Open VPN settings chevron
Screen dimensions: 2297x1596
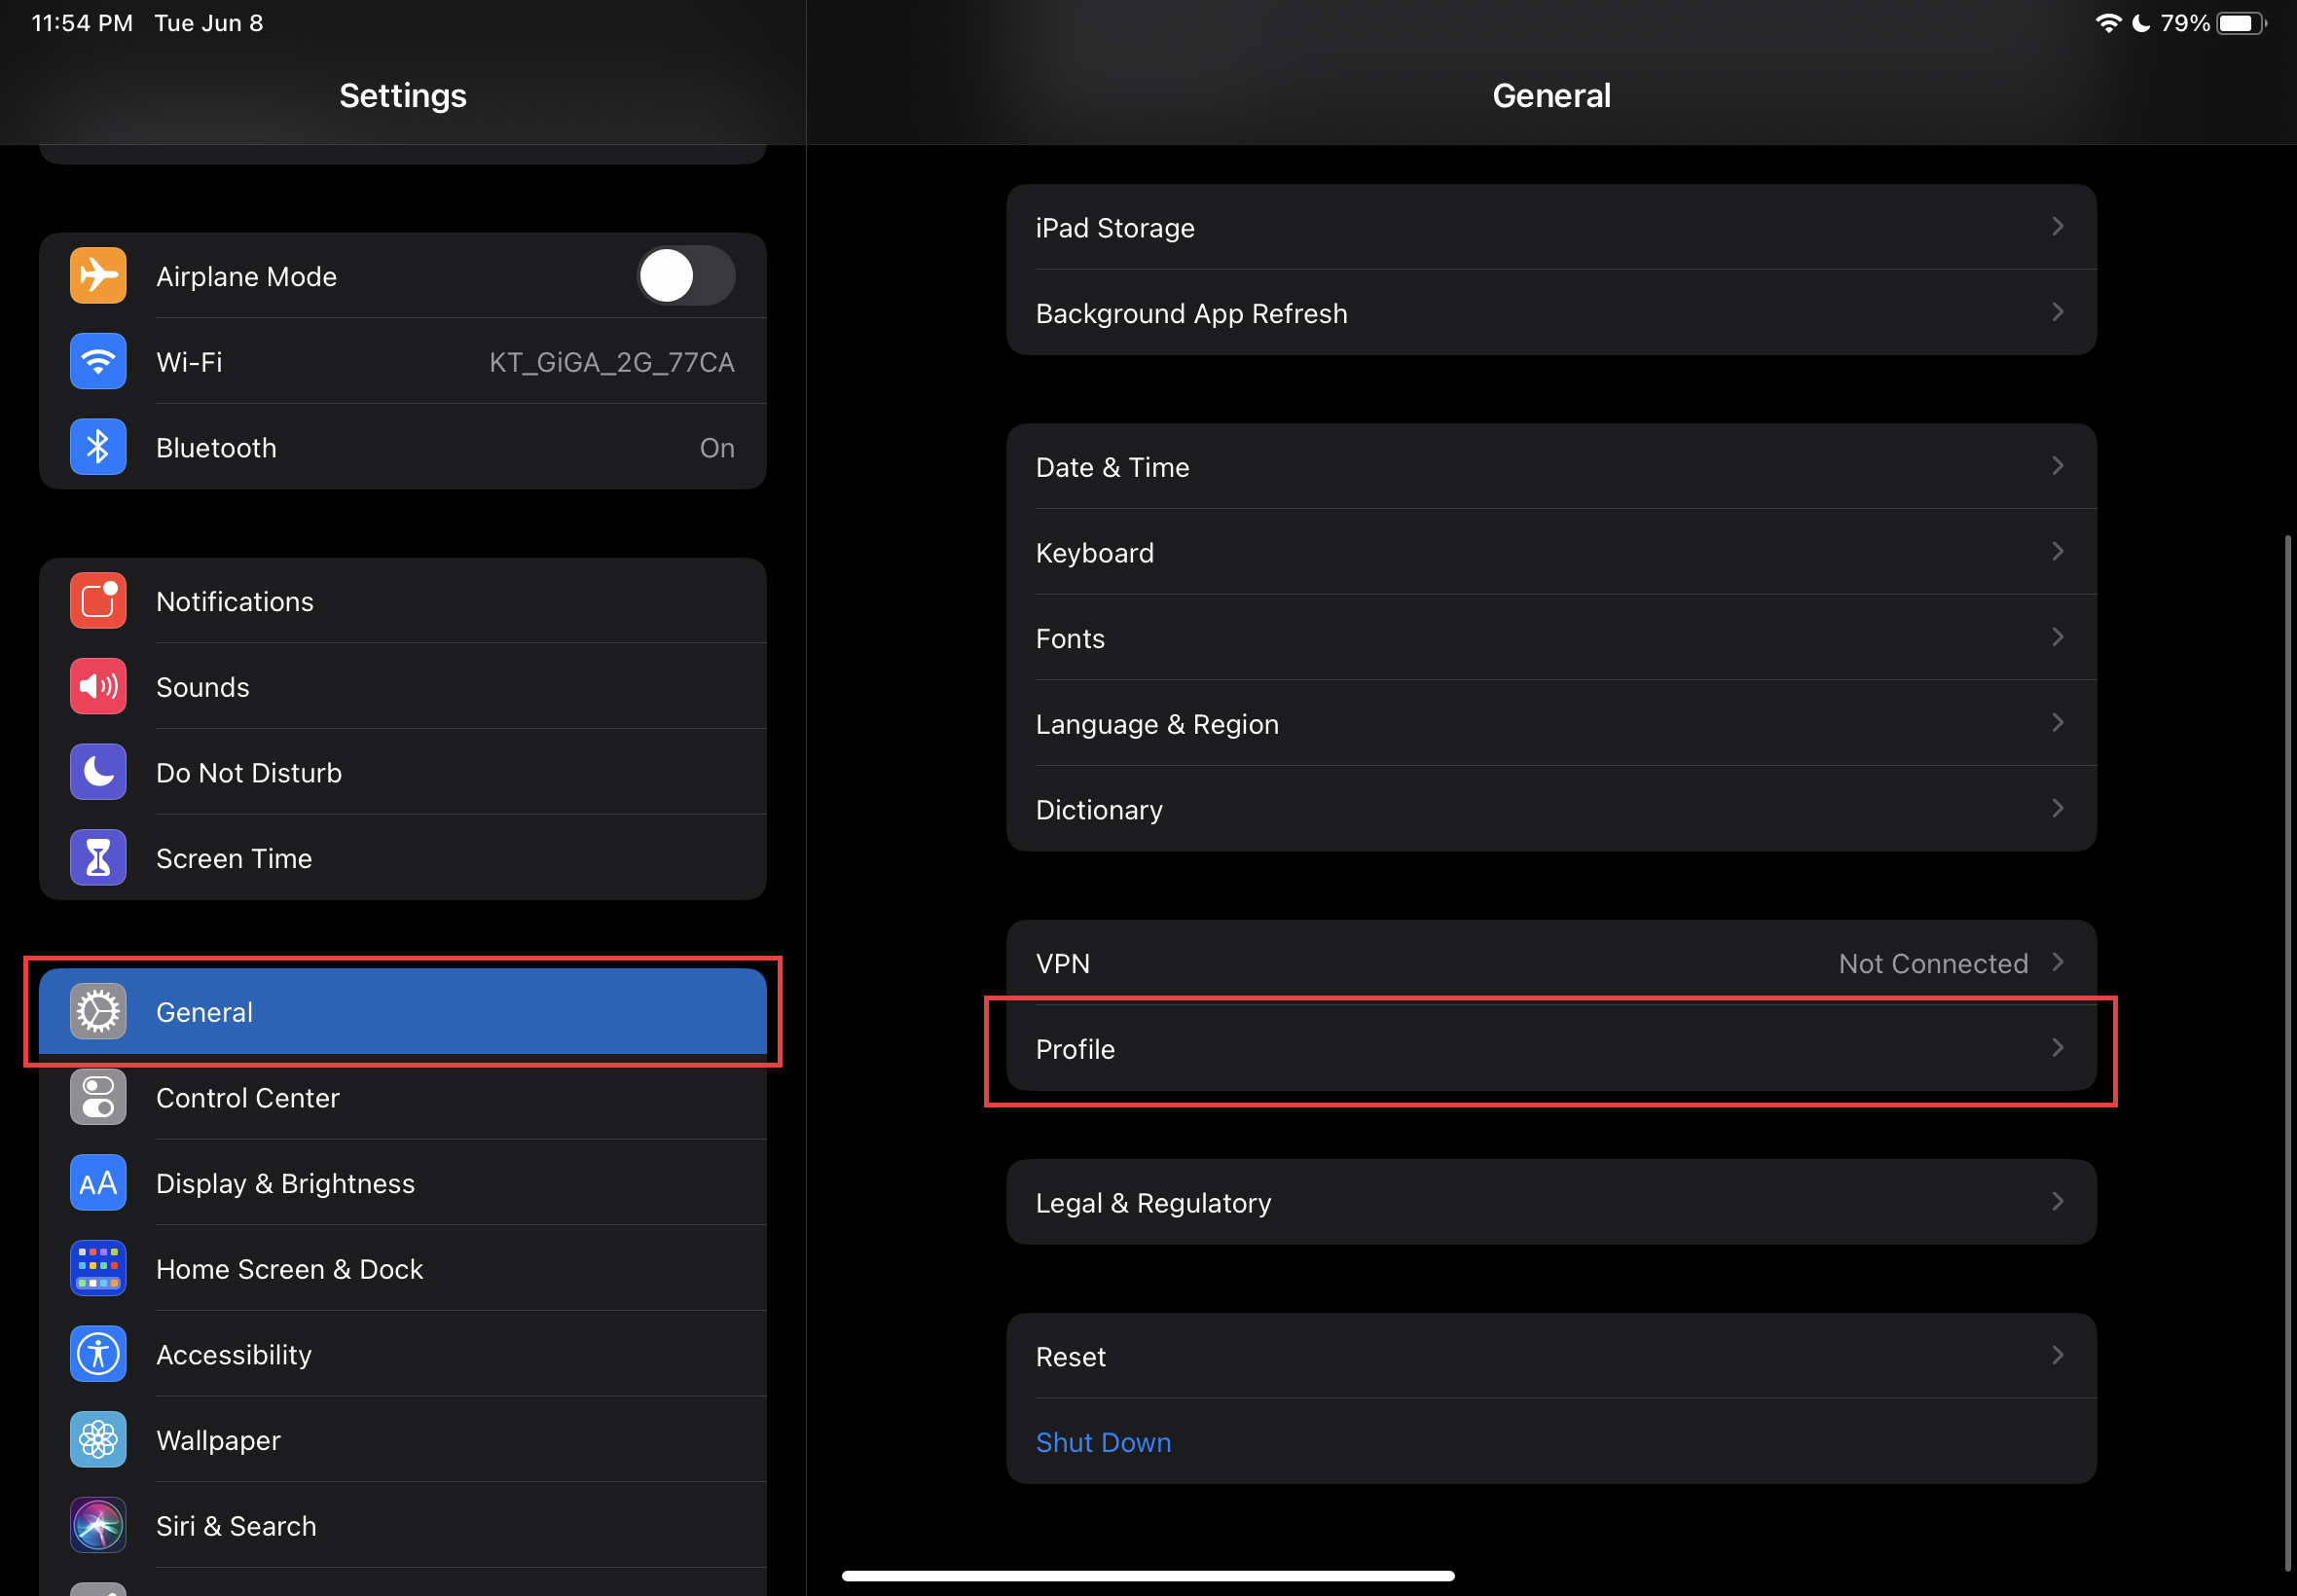click(2057, 963)
